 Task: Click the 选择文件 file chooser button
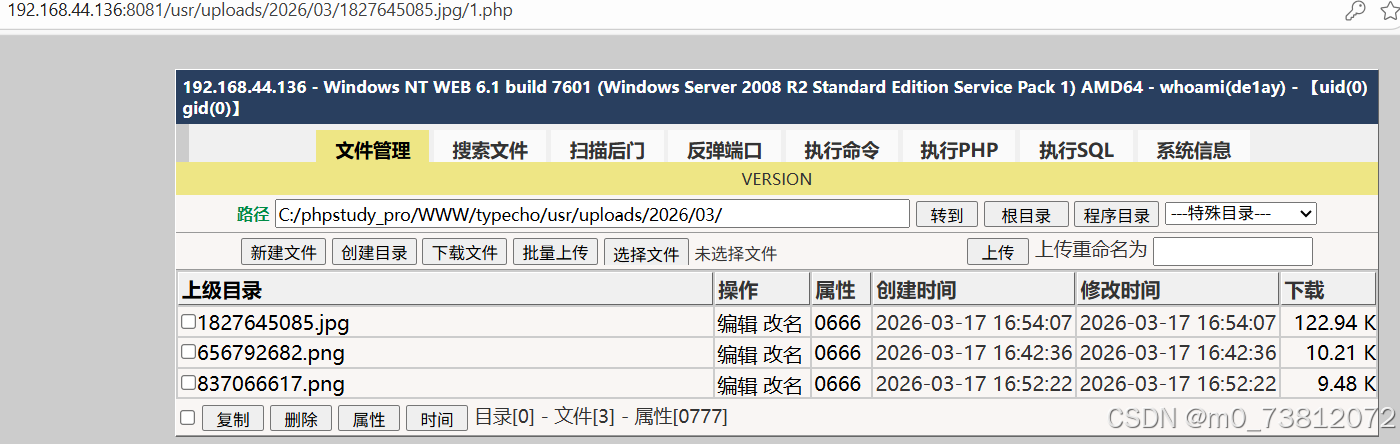point(646,253)
